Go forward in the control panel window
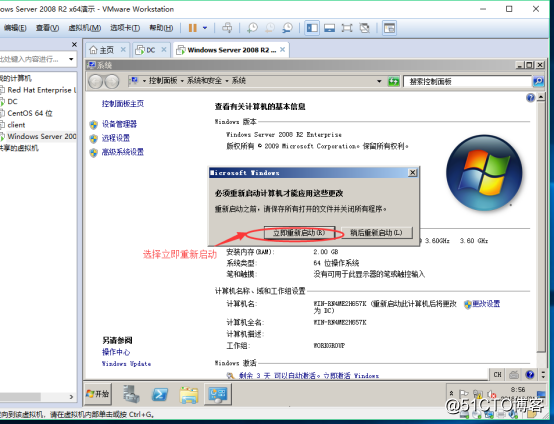Viewport: 554px width, 424px height. point(112,82)
